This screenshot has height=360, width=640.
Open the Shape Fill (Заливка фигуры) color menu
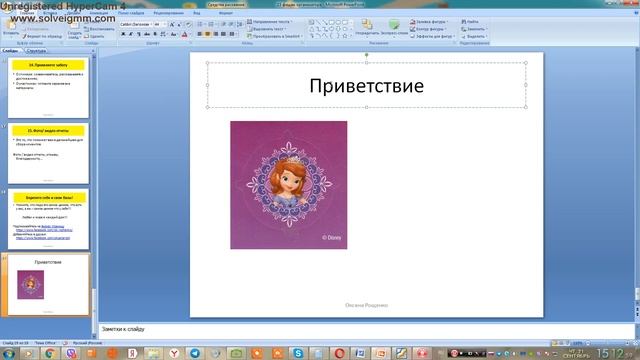[x=429, y=22]
